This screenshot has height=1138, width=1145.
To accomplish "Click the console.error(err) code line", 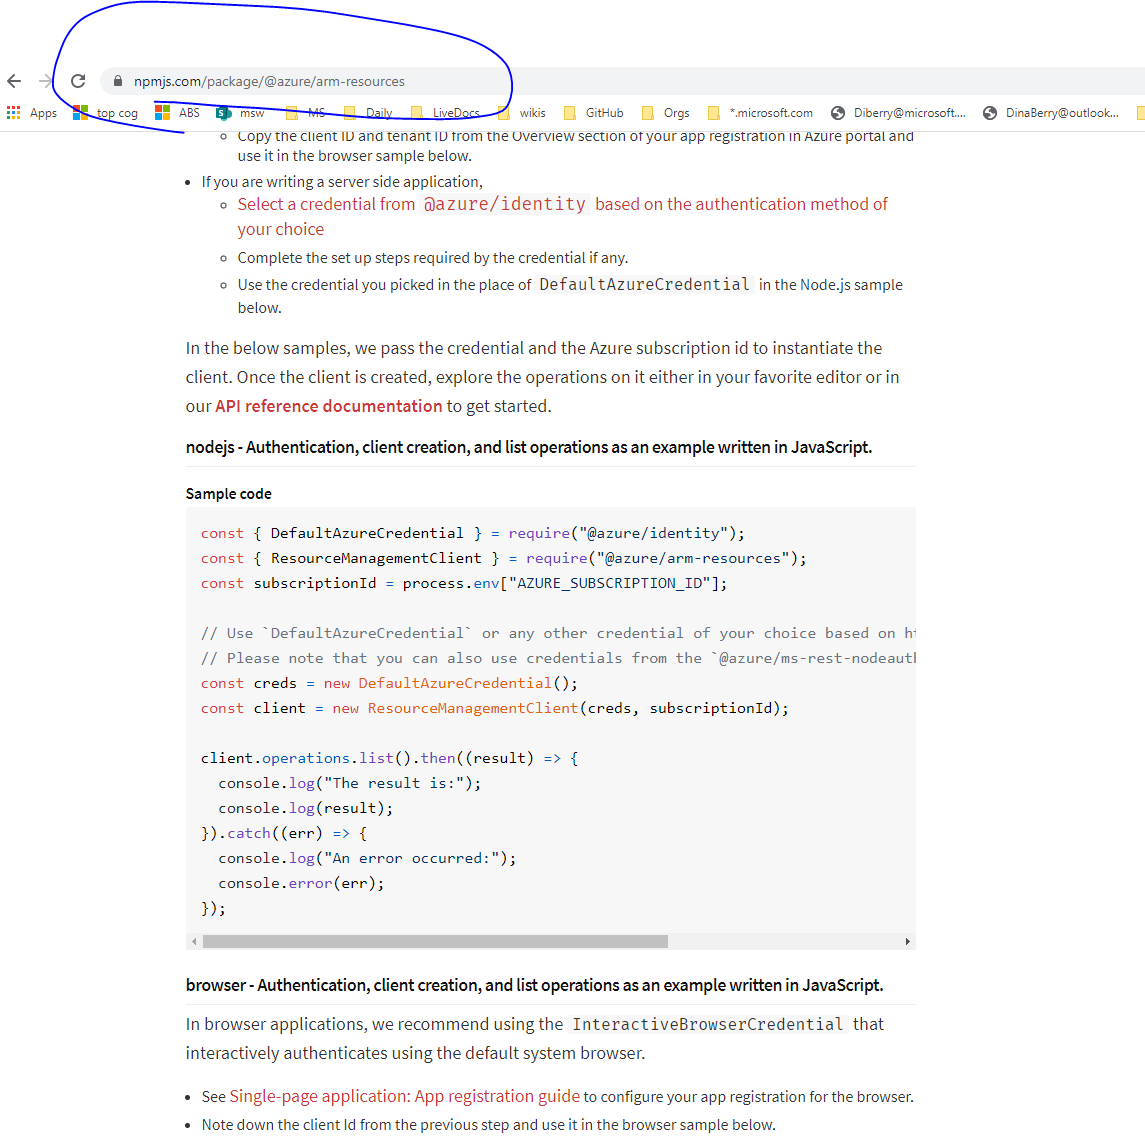I will click(x=302, y=883).
